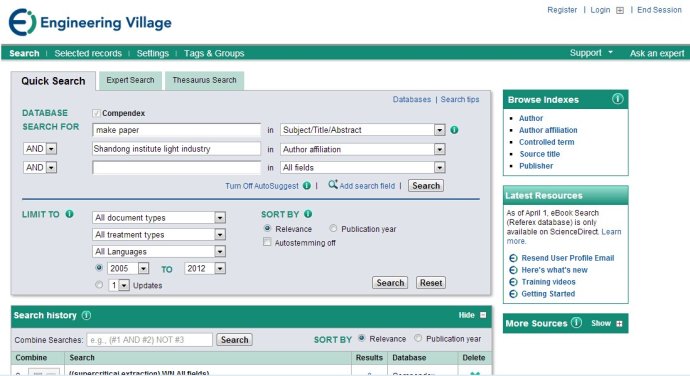Viewport: 690px width, 376px height.
Task: Open Selected records in nav bar
Action: coord(88,53)
